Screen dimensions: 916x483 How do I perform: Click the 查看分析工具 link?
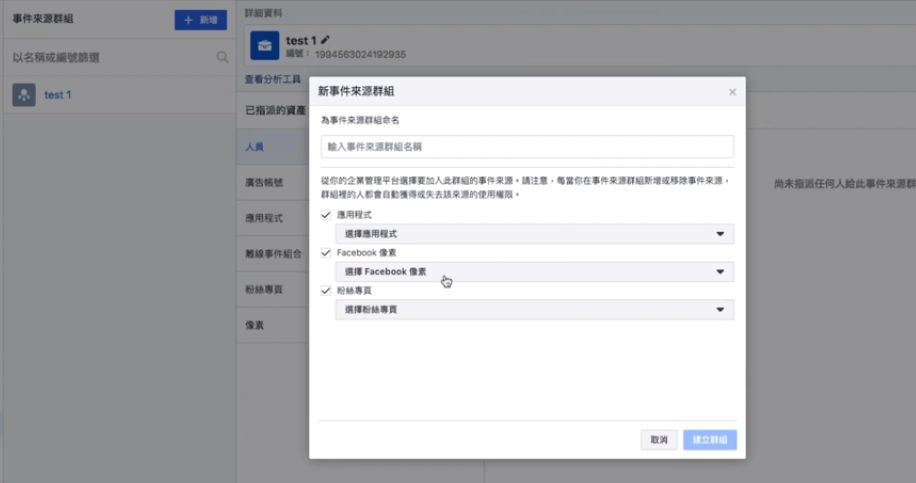pyautogui.click(x=273, y=79)
